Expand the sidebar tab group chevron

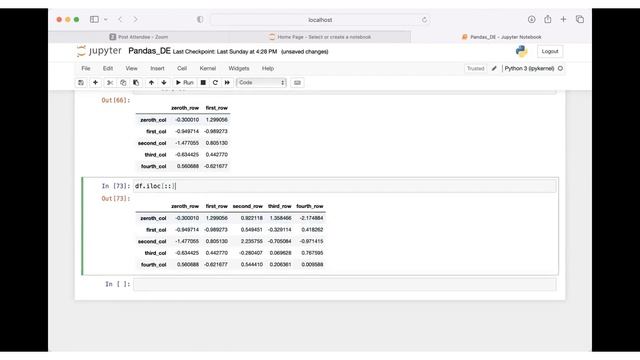pos(106,19)
